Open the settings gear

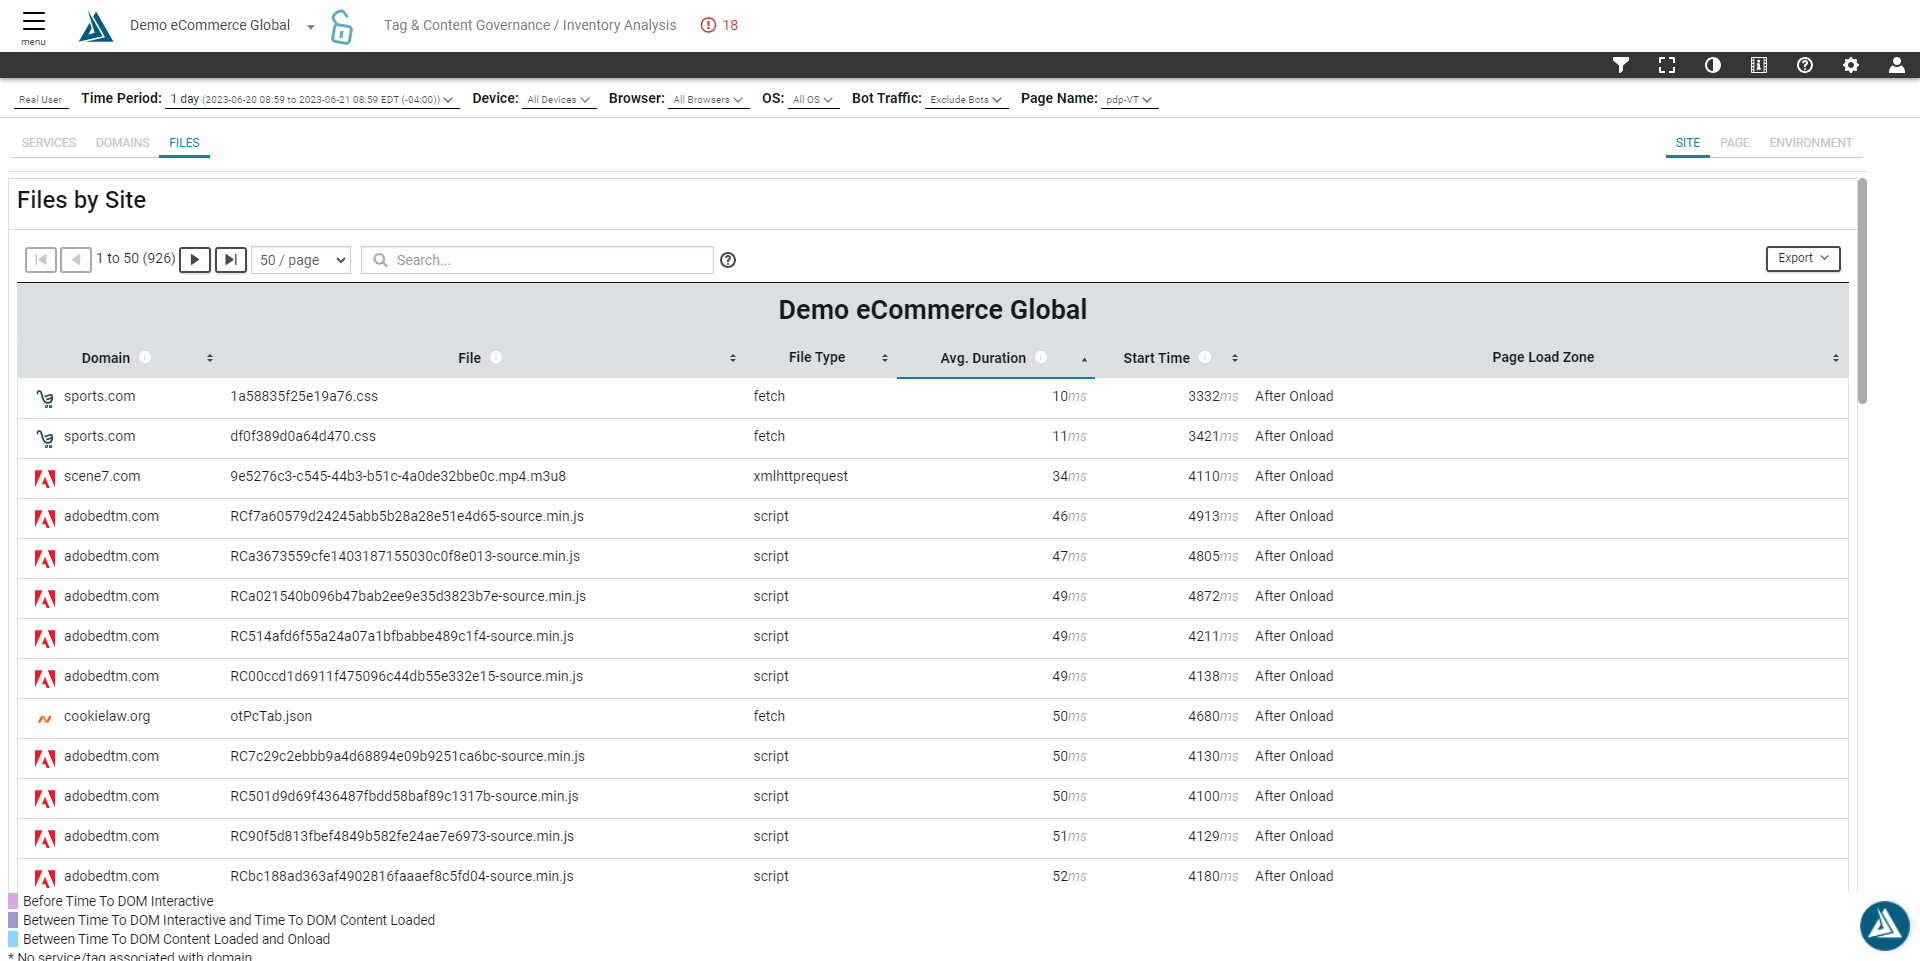tap(1851, 65)
